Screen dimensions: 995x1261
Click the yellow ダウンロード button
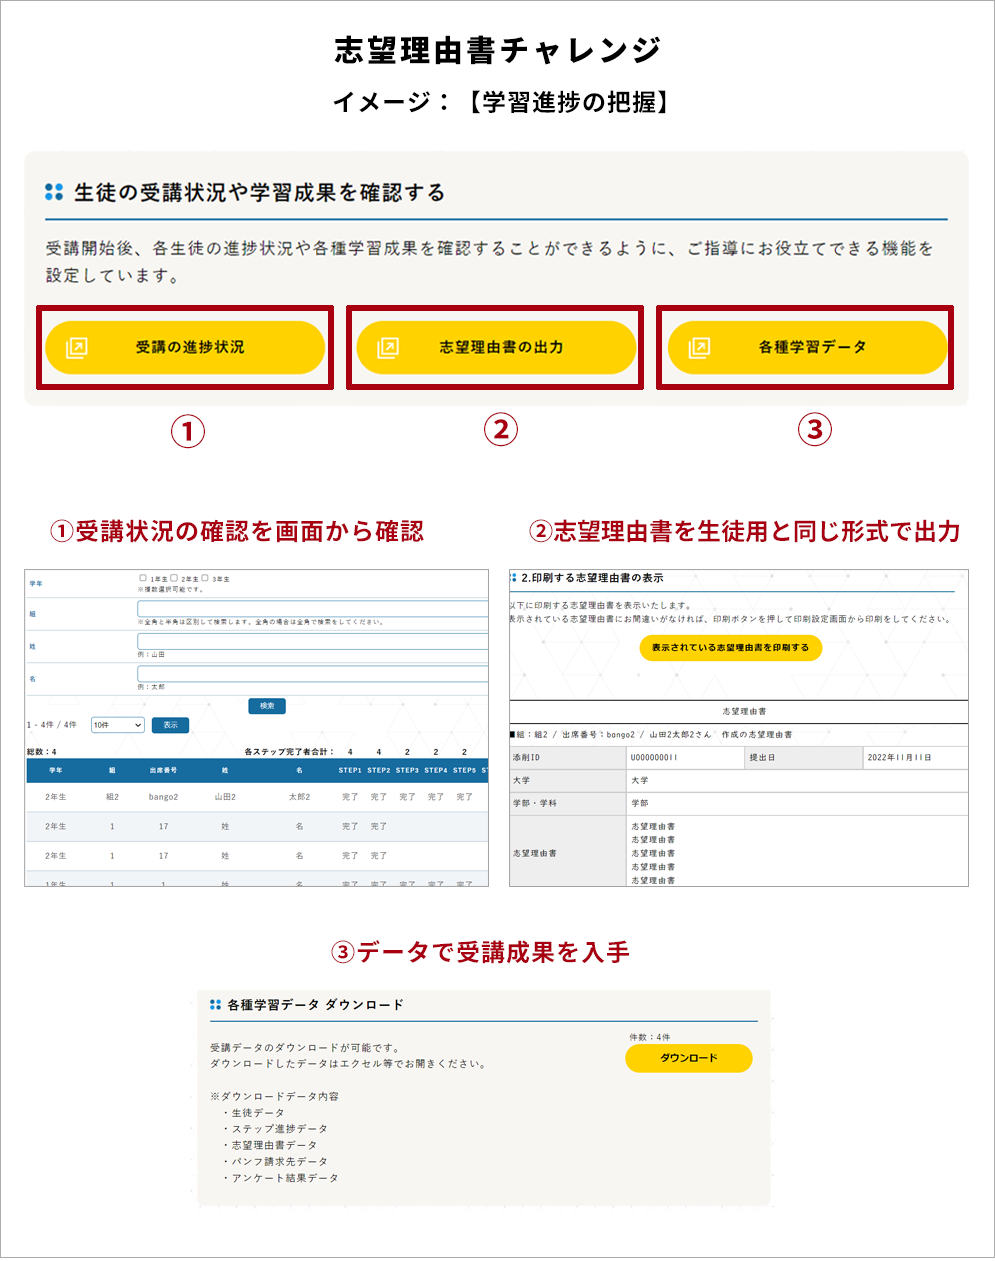pyautogui.click(x=688, y=1058)
